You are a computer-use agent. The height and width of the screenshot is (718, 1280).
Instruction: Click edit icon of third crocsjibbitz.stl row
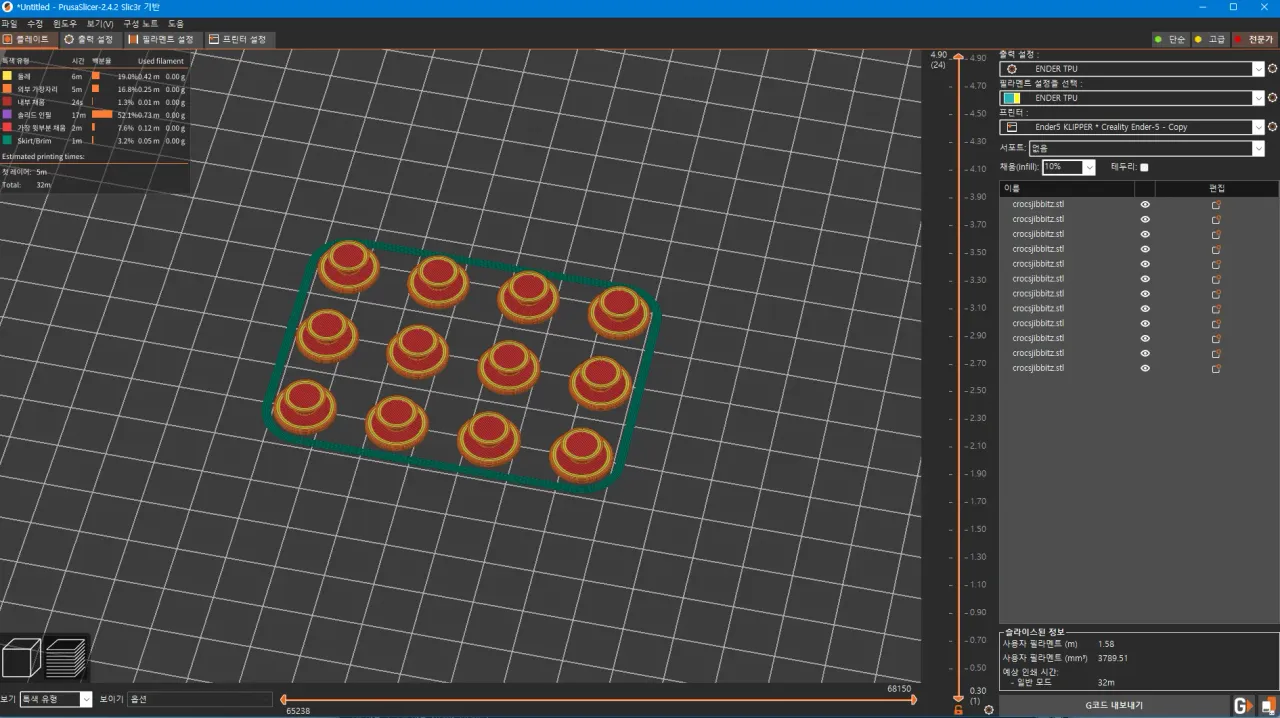[1216, 234]
